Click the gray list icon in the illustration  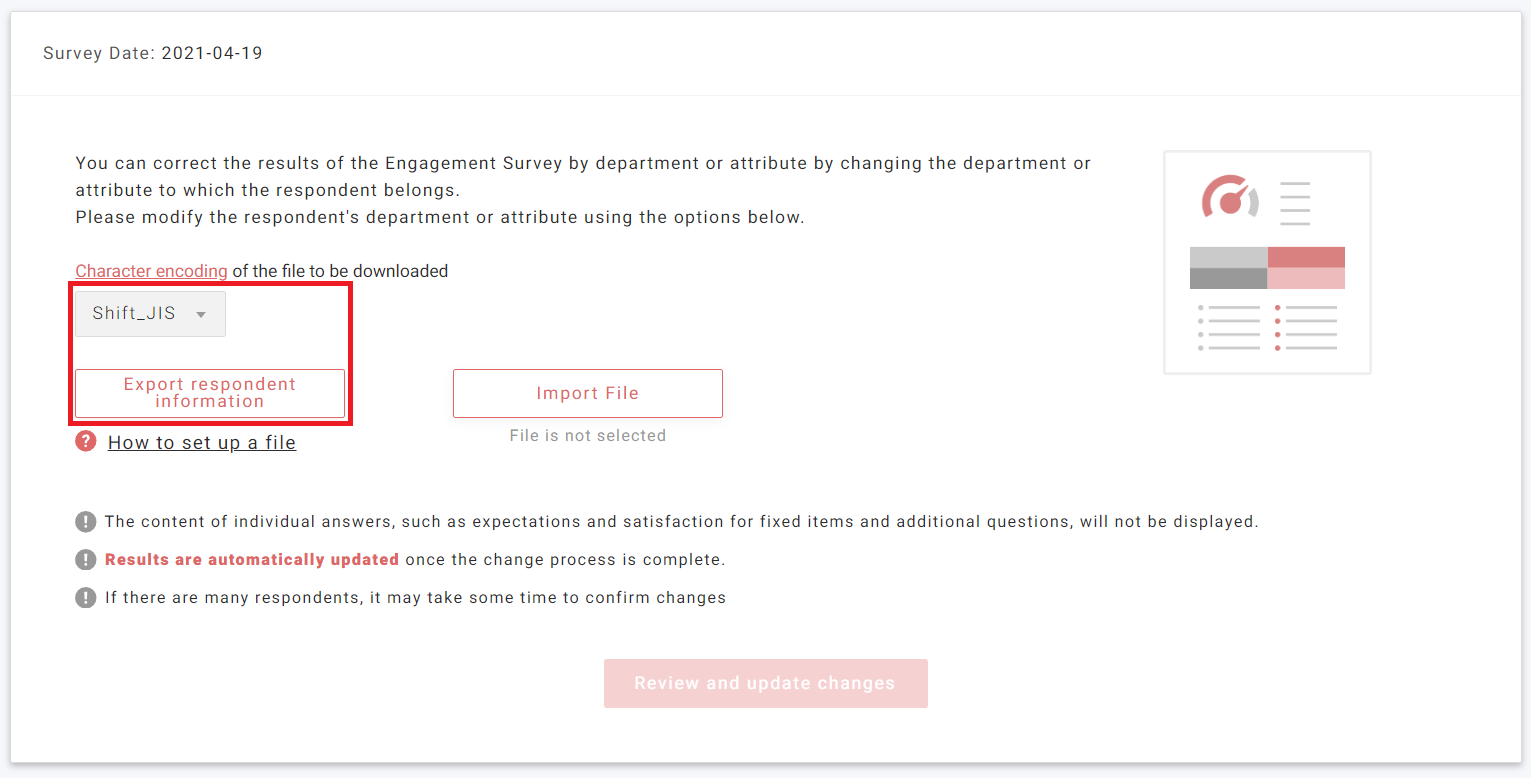pyautogui.click(x=1229, y=328)
